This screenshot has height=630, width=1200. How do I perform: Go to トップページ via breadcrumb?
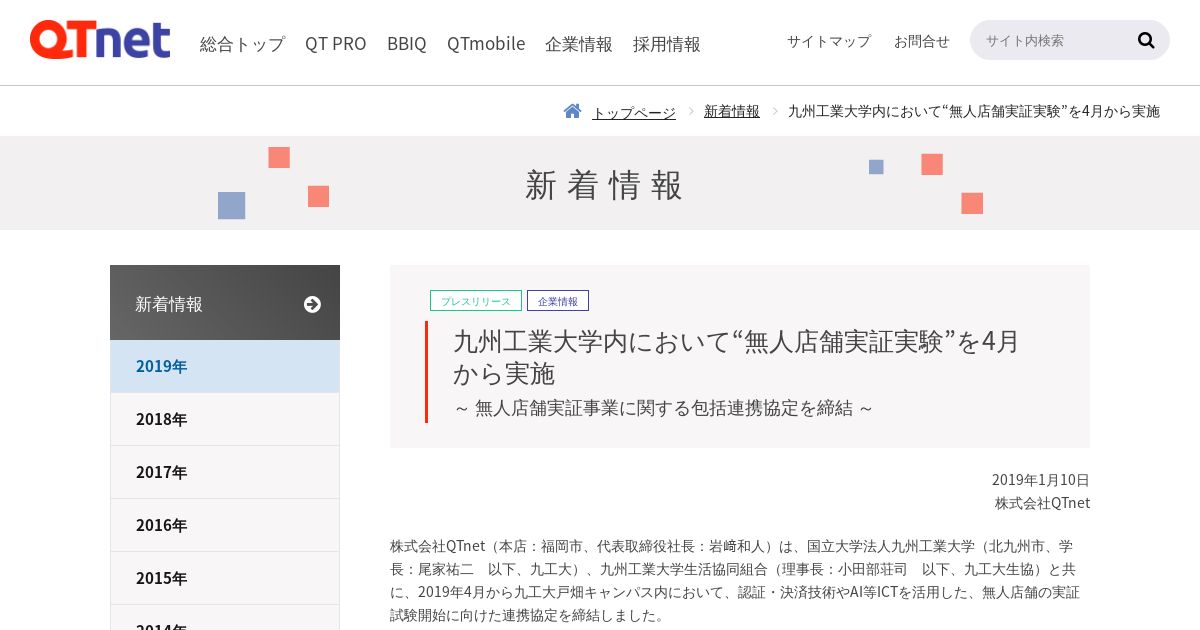point(634,112)
